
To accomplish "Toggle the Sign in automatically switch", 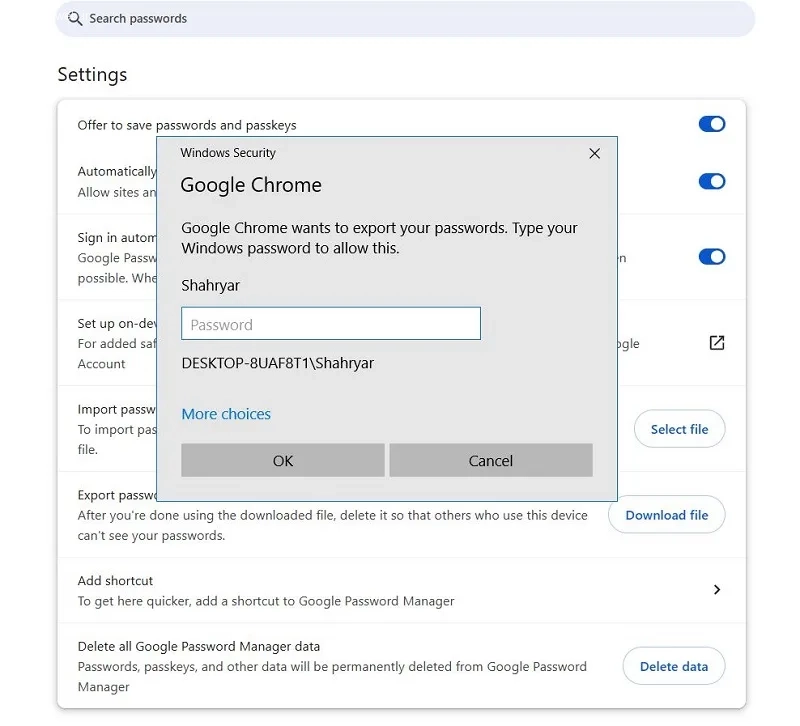I will tap(712, 257).
